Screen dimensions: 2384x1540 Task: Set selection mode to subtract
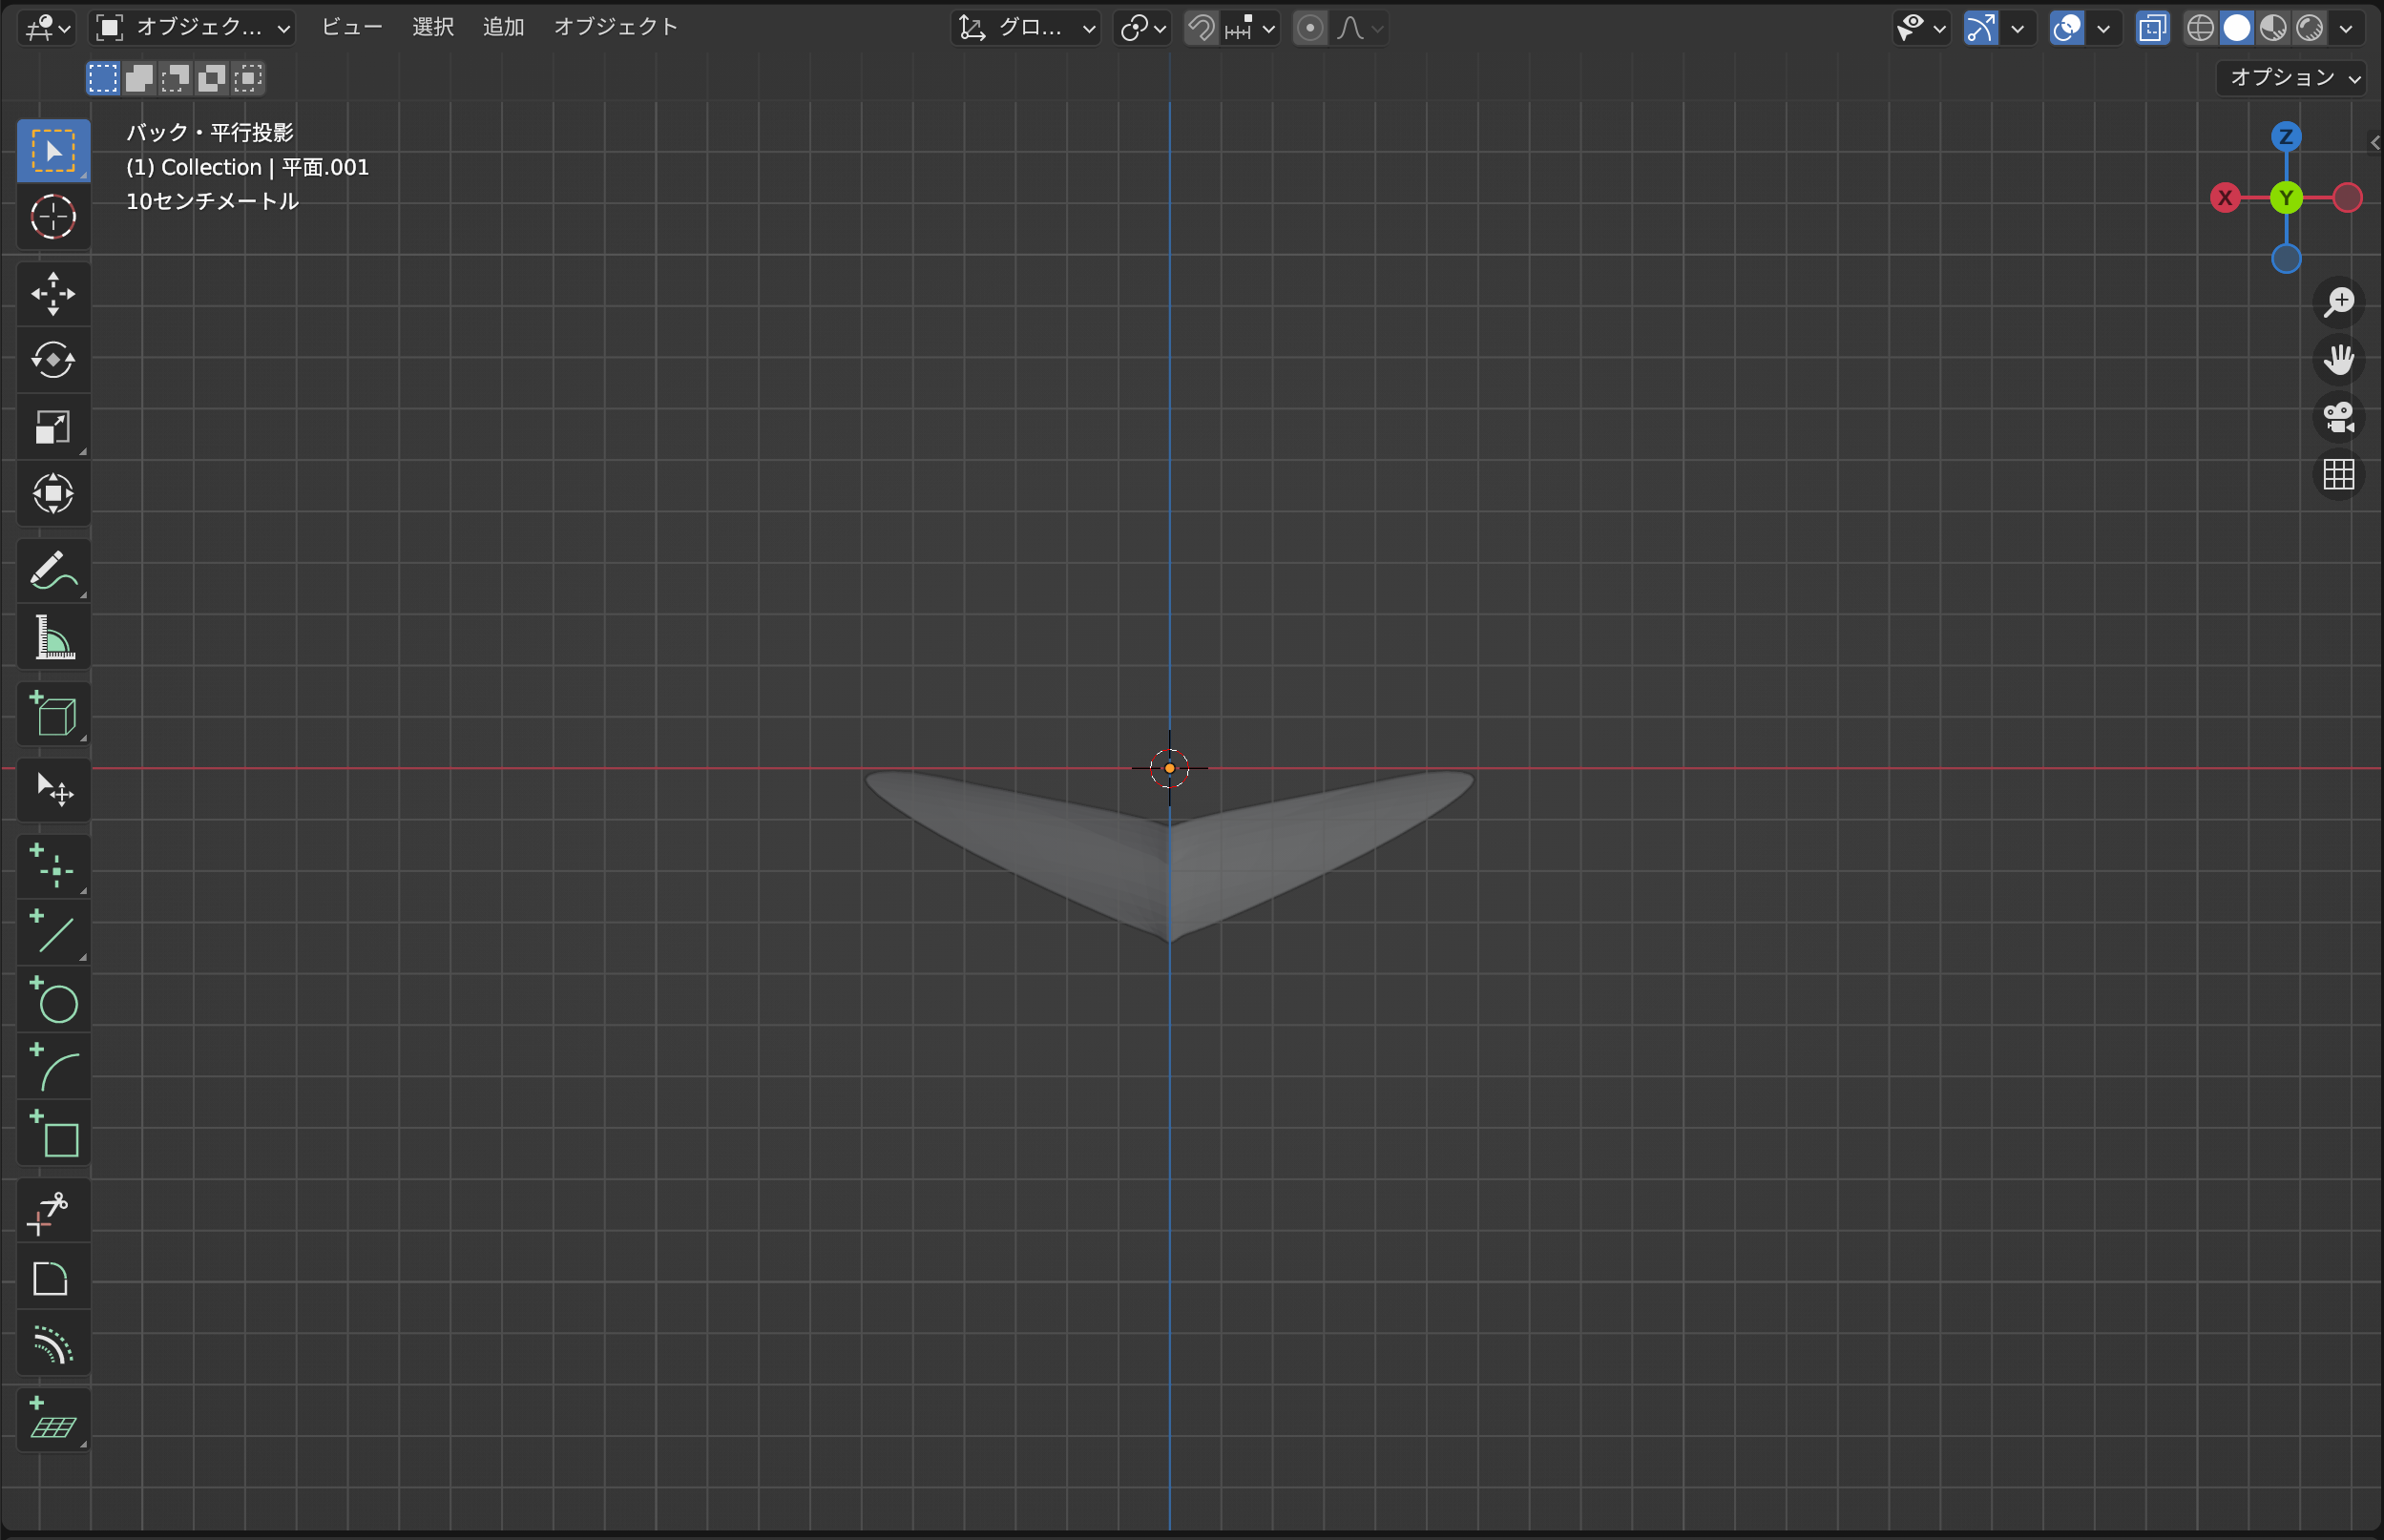coord(175,78)
